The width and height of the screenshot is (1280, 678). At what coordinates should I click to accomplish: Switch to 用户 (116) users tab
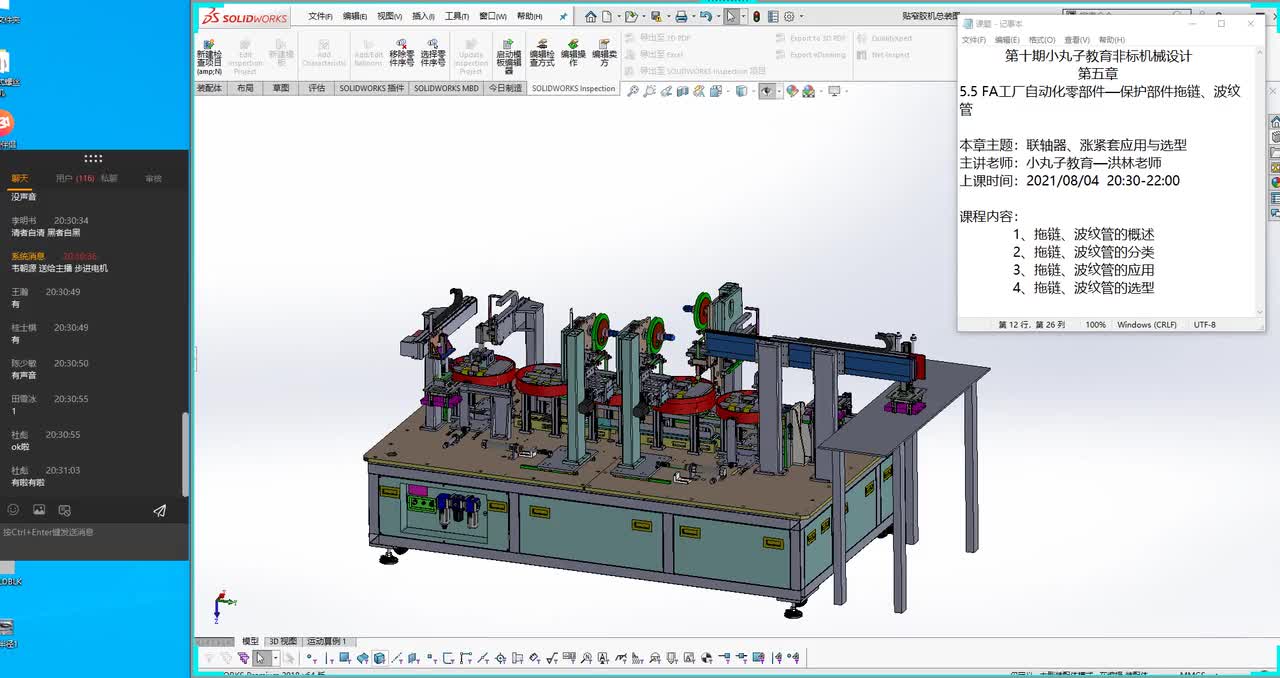[75, 178]
